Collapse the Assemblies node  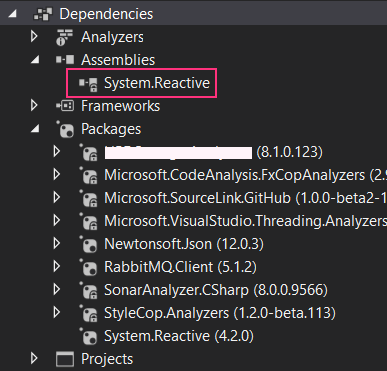coord(35,60)
